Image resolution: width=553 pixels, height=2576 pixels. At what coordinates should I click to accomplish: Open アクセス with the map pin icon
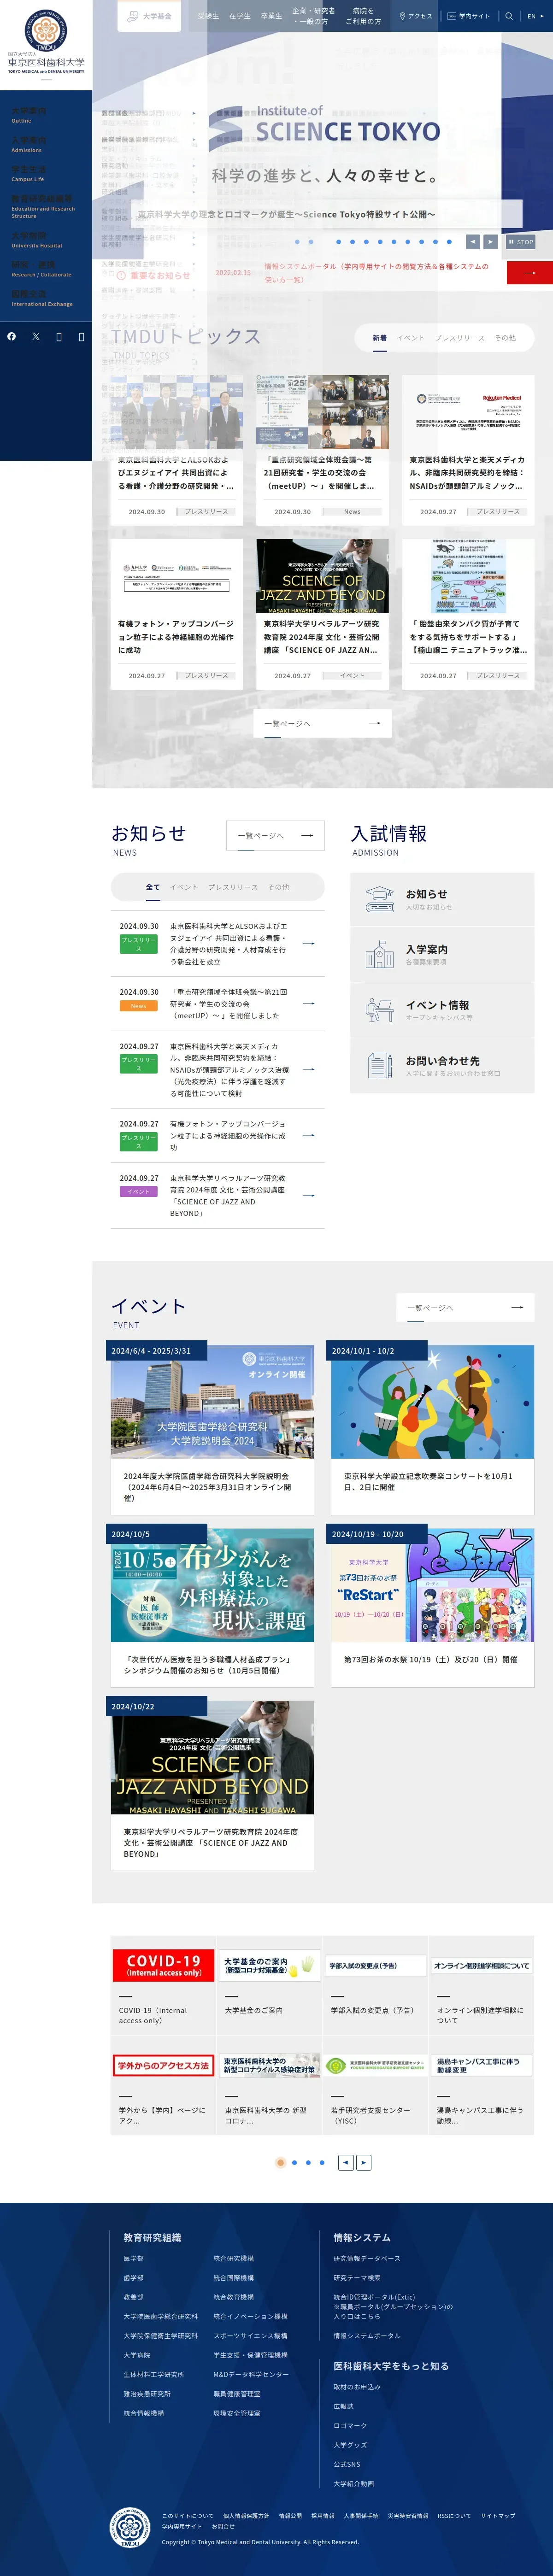coord(416,16)
